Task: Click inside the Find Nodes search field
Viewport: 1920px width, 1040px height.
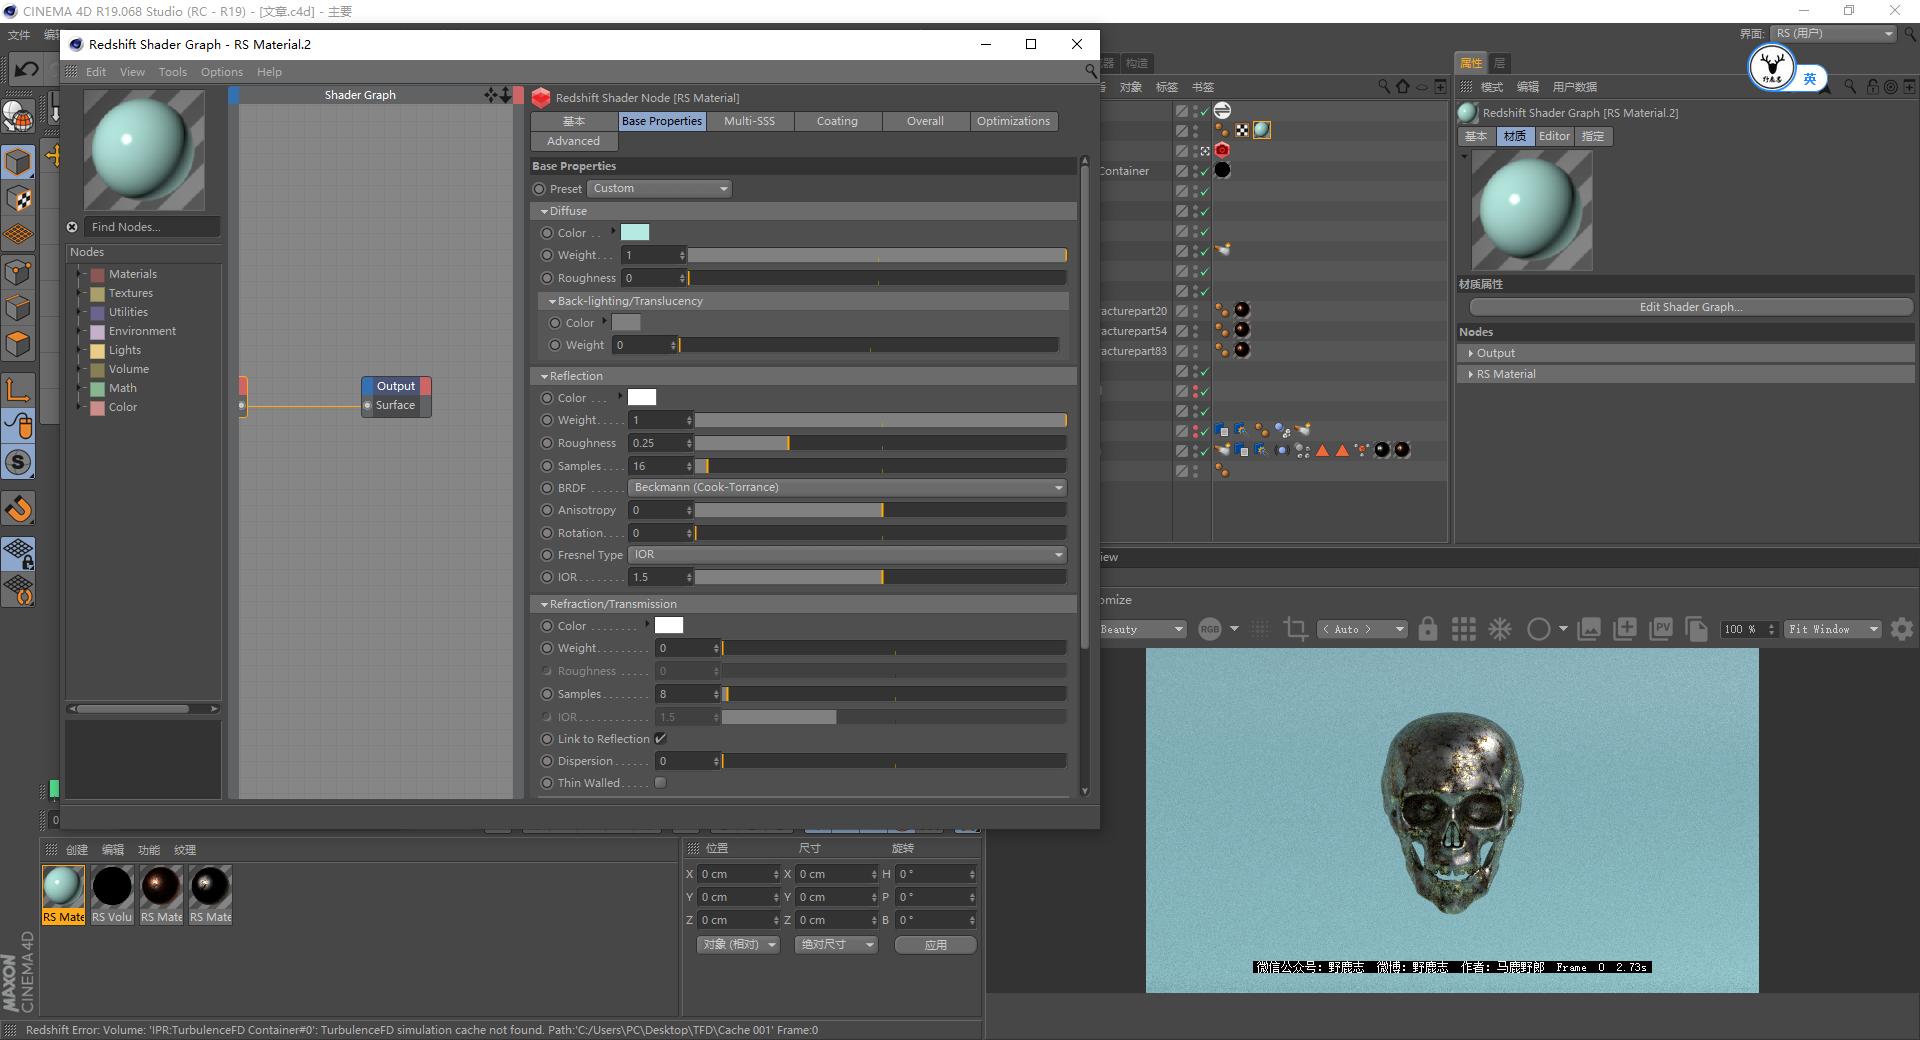Action: point(150,227)
